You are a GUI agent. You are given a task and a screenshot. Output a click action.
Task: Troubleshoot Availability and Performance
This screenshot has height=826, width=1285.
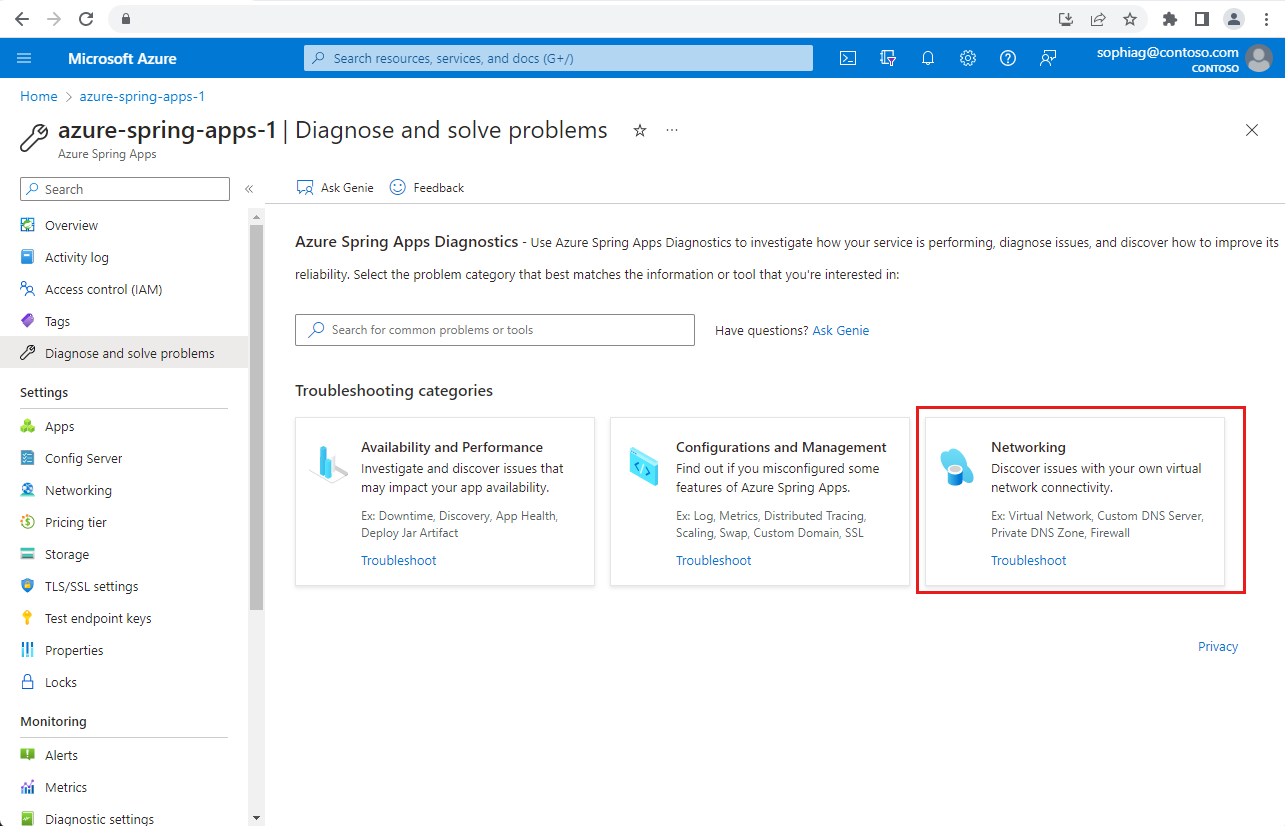click(x=399, y=560)
